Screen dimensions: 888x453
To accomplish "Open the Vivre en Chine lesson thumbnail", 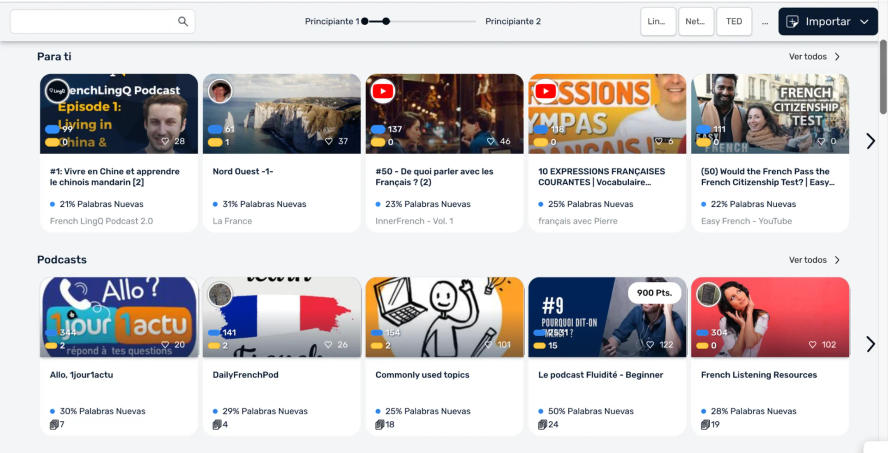I will [119, 114].
